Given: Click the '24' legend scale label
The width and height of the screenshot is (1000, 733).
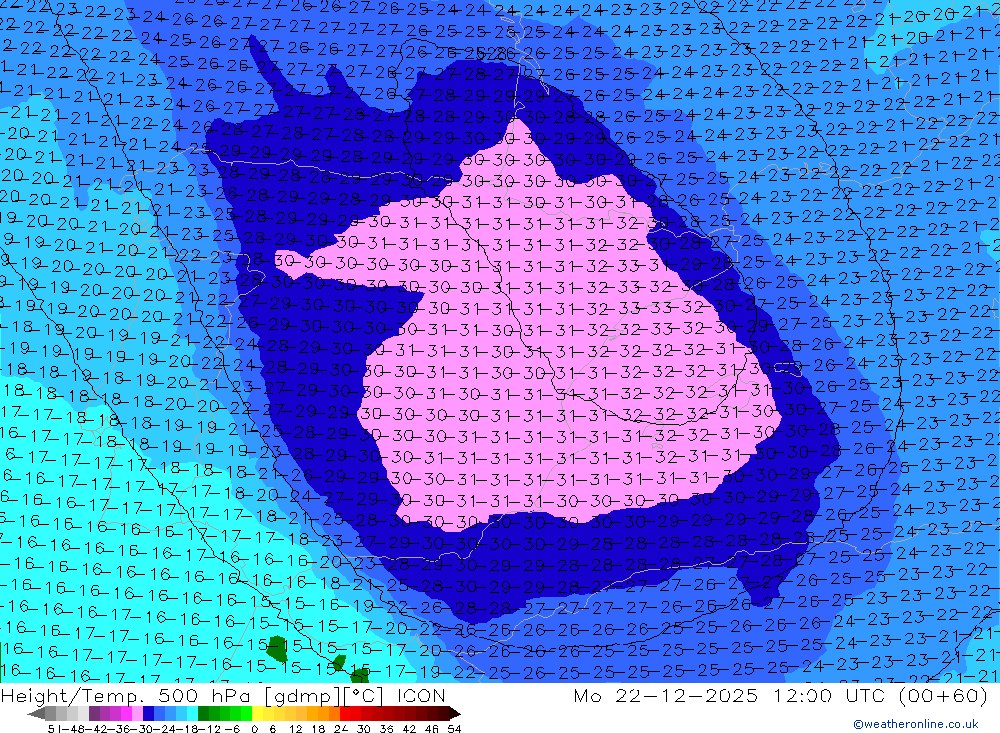Looking at the screenshot, I should 341,729.
